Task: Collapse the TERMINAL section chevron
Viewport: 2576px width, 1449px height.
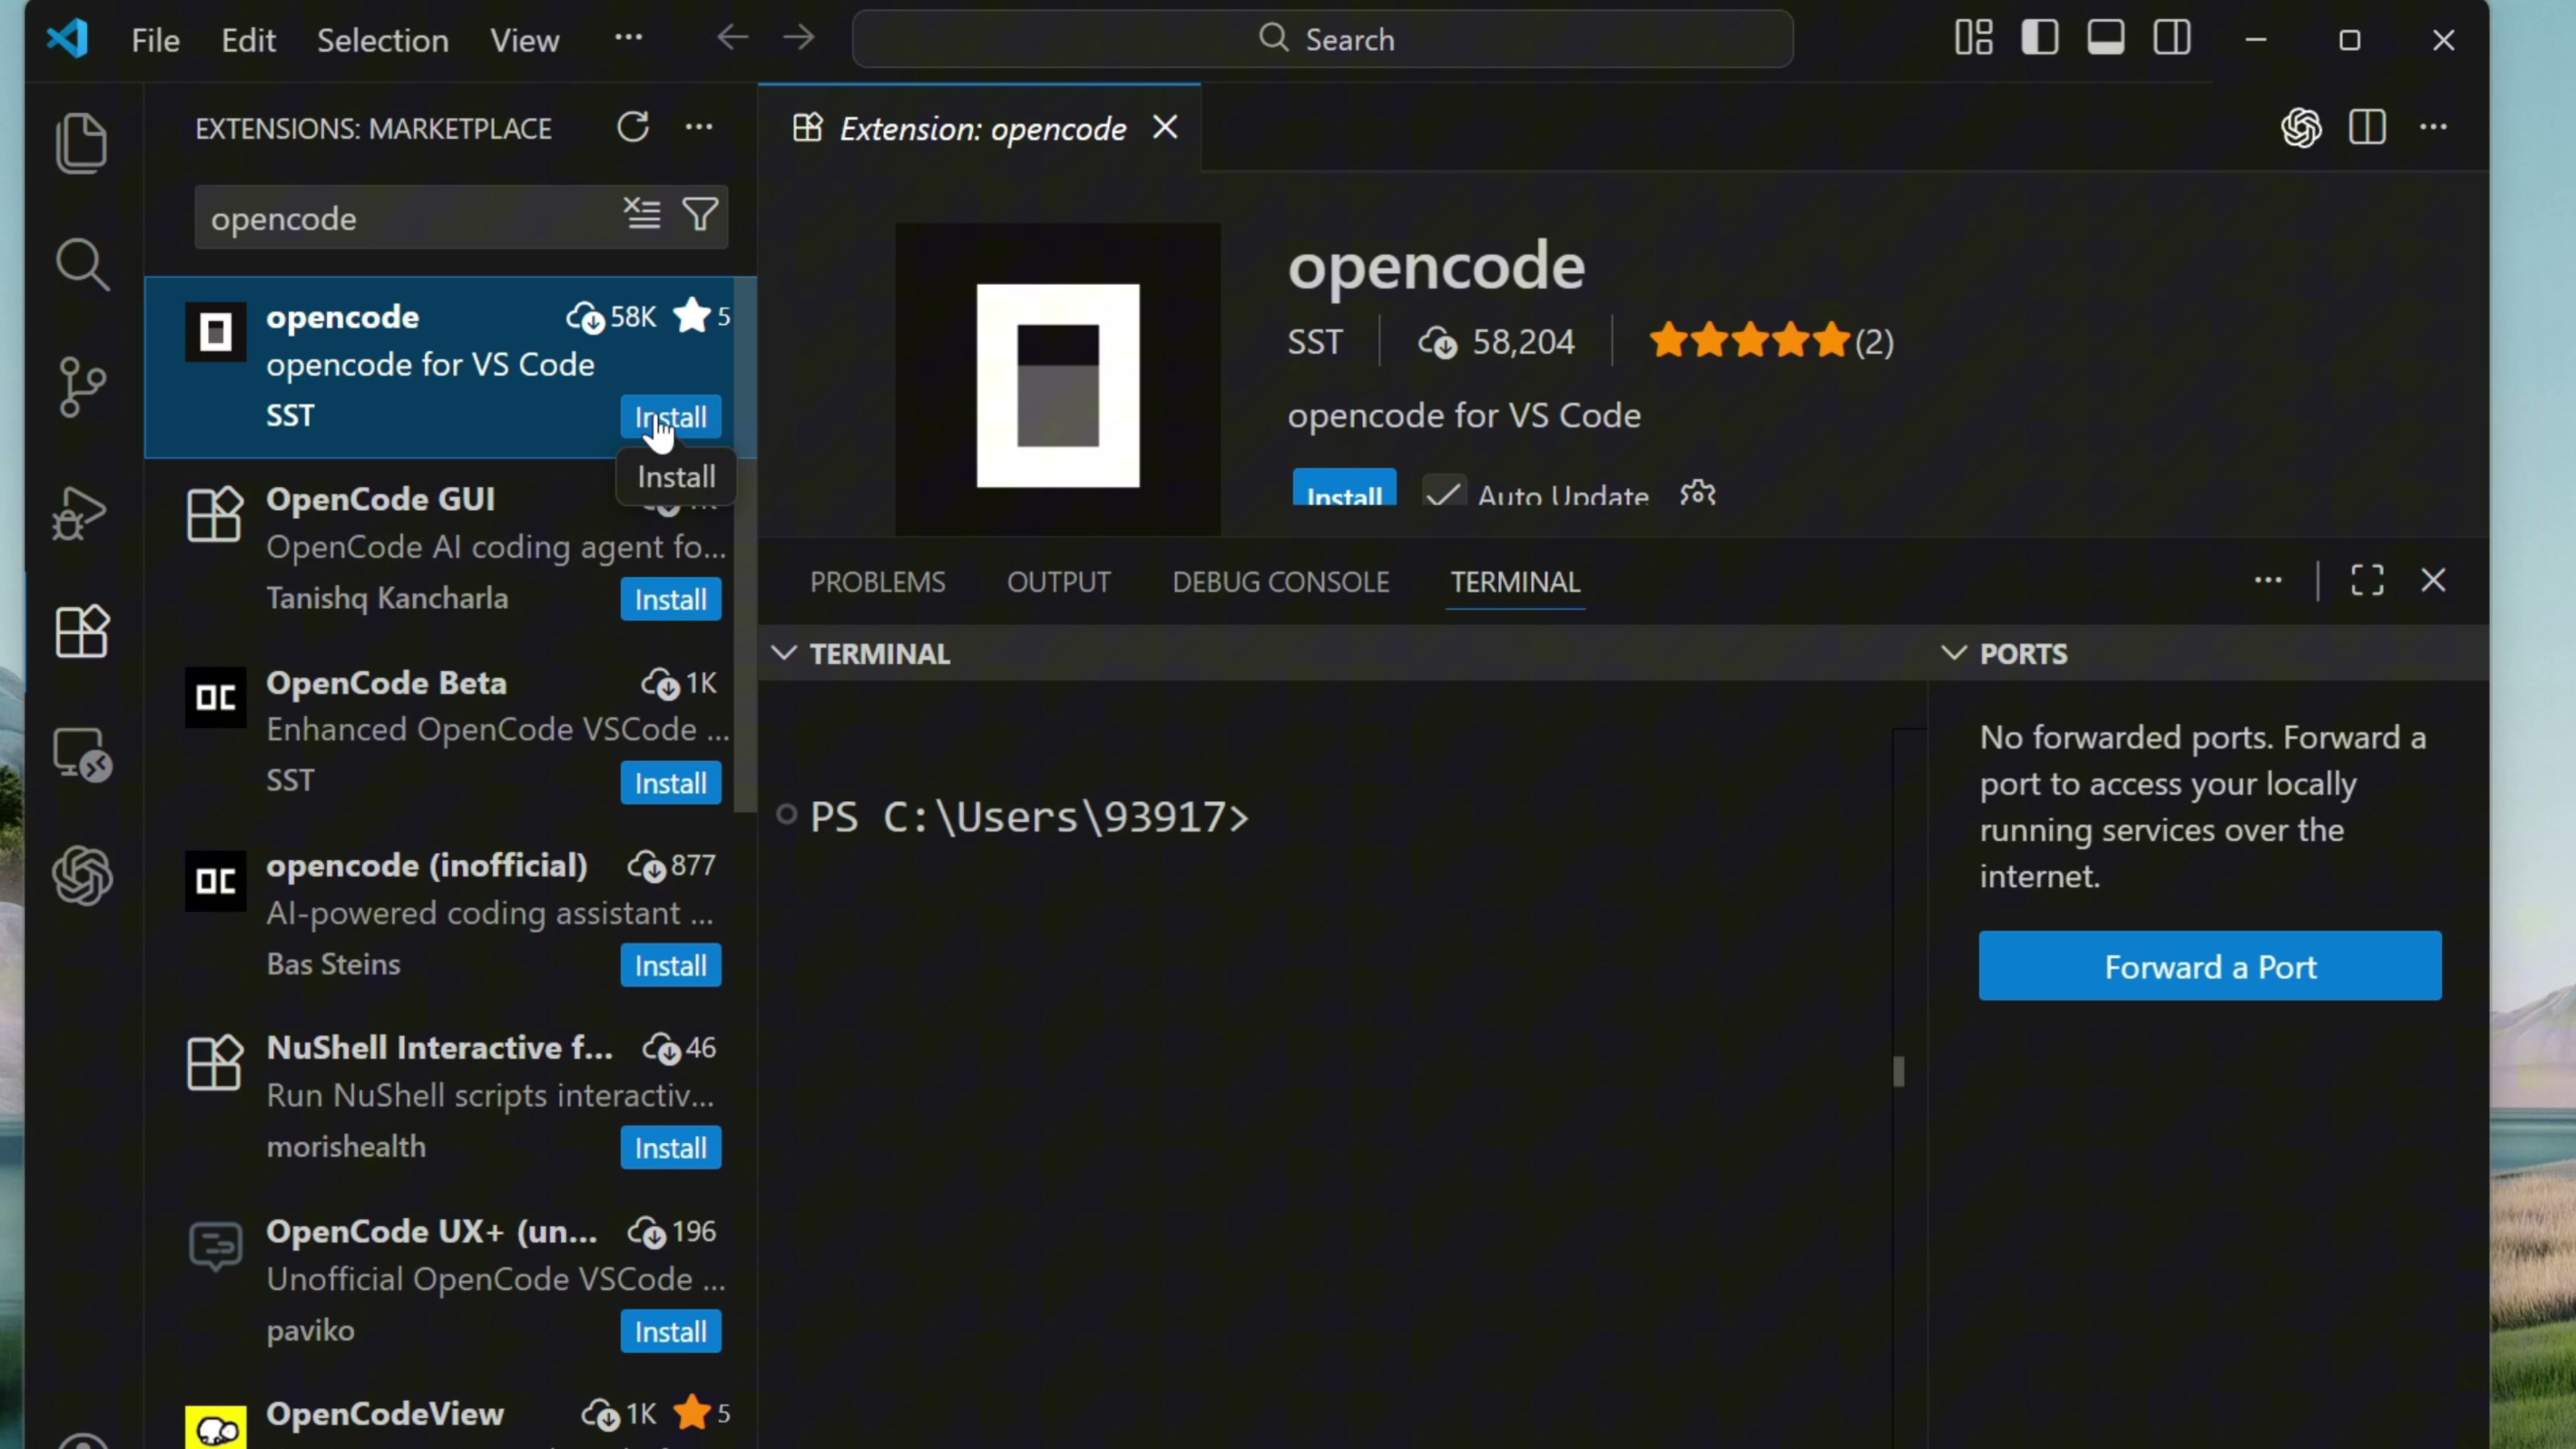Action: [785, 653]
